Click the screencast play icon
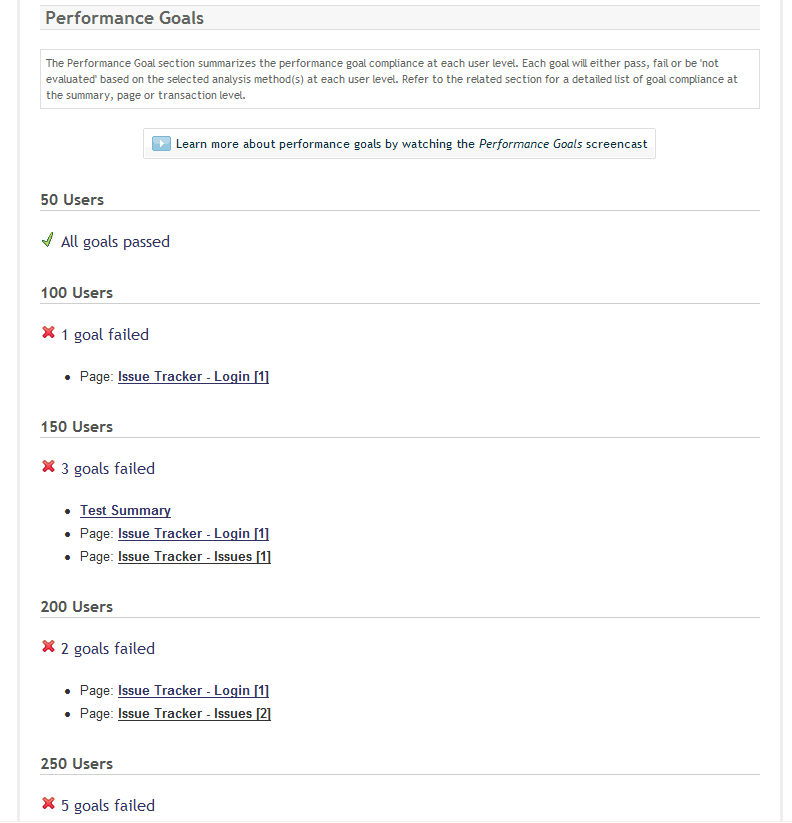The width and height of the screenshot is (792, 823). pos(161,143)
